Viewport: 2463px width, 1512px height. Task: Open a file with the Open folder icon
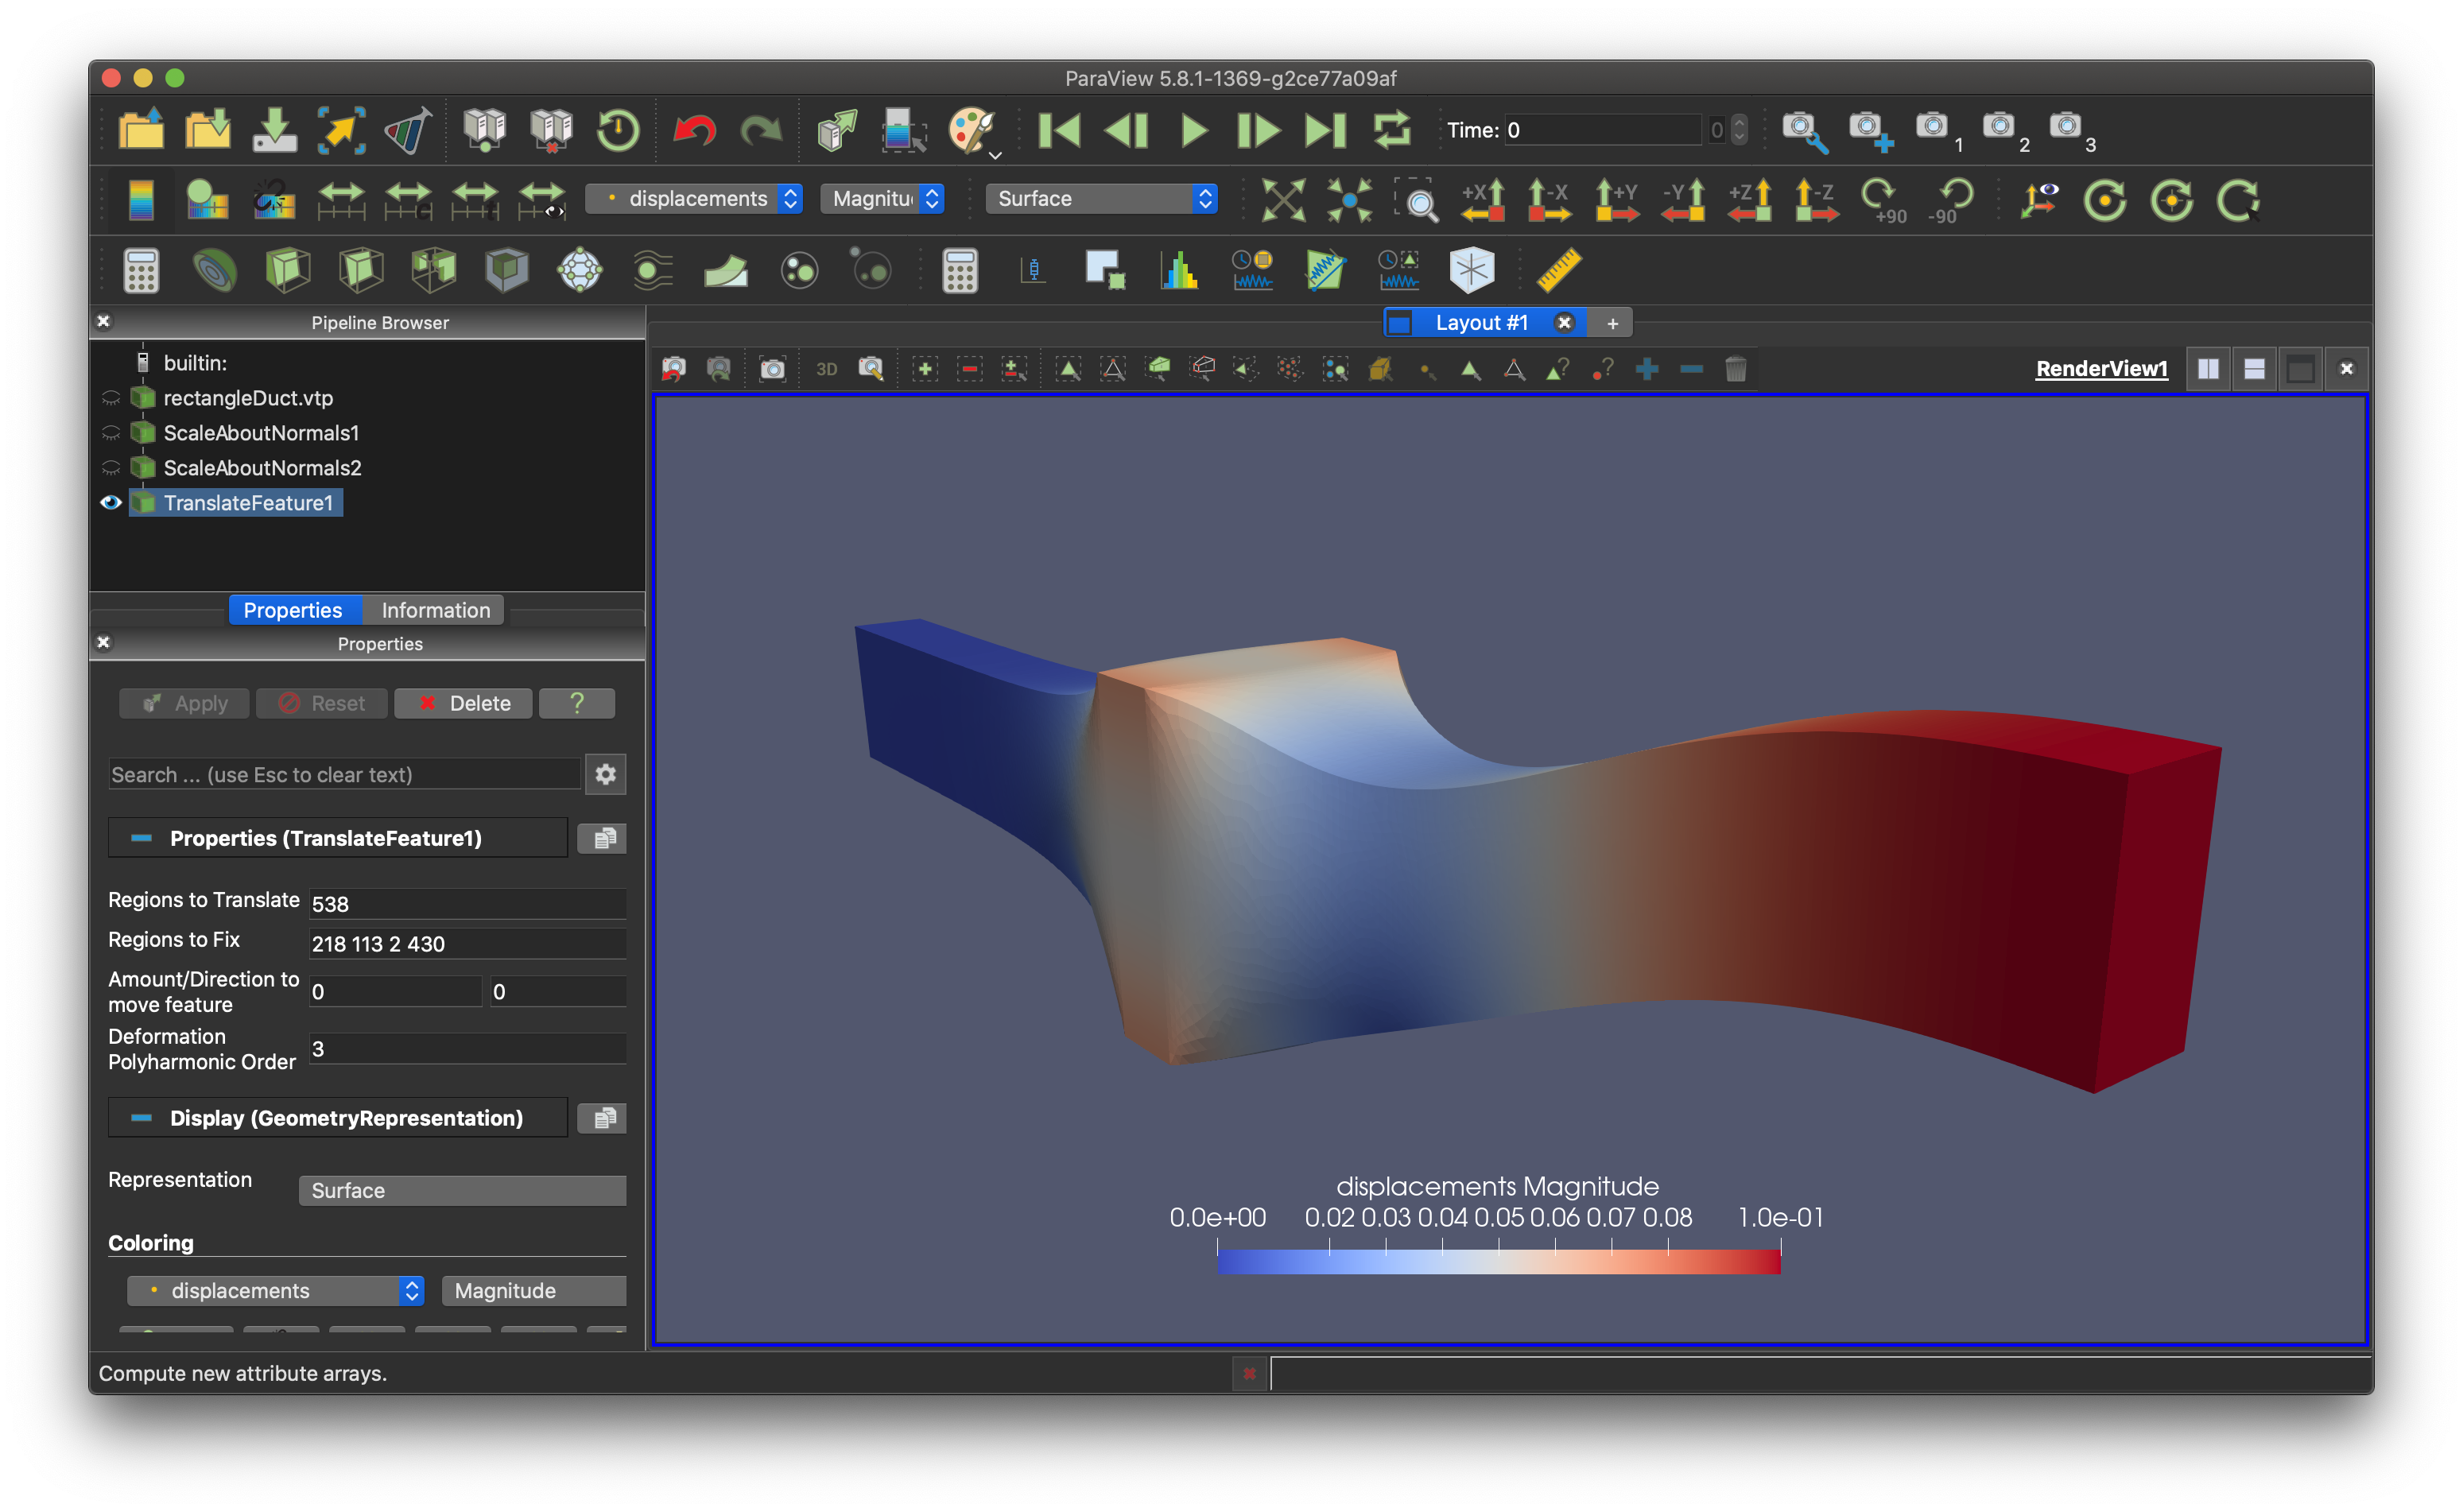(x=141, y=130)
